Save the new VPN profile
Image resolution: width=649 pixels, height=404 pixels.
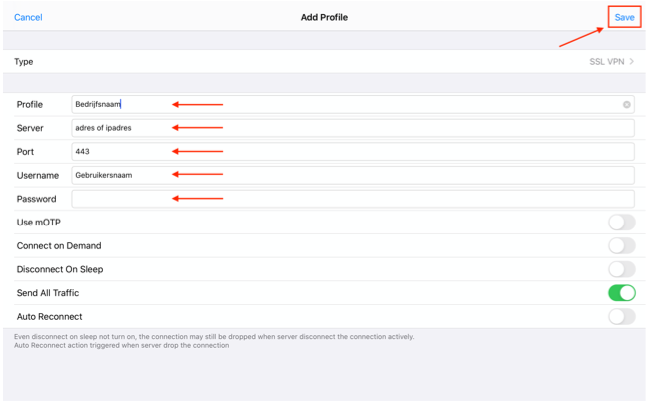coord(624,17)
